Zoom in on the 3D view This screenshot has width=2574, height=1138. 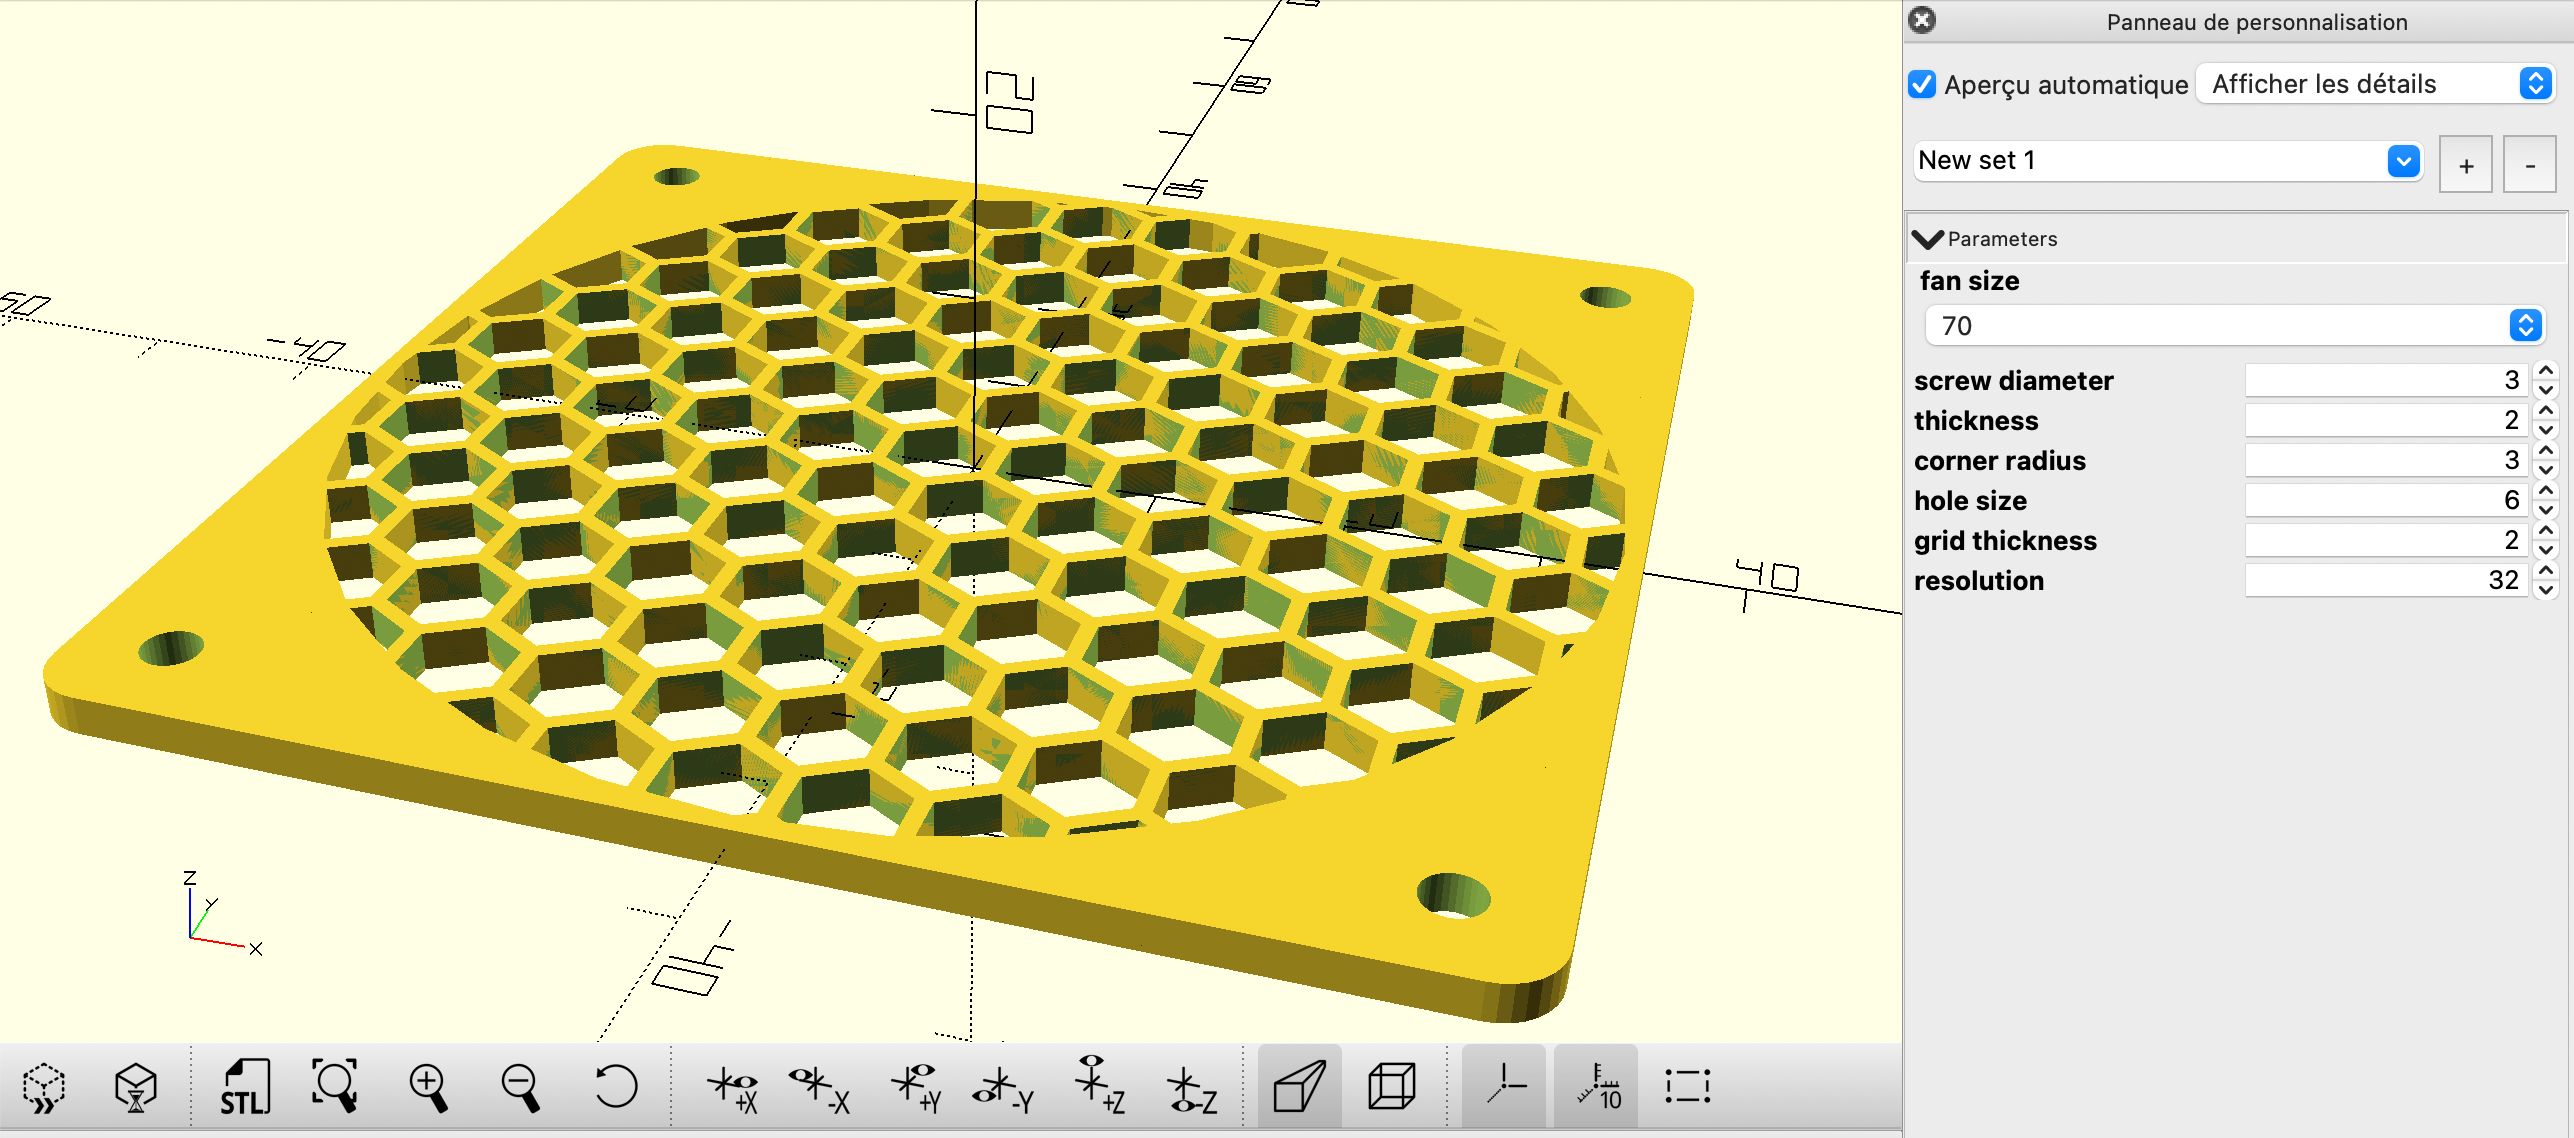click(x=428, y=1087)
